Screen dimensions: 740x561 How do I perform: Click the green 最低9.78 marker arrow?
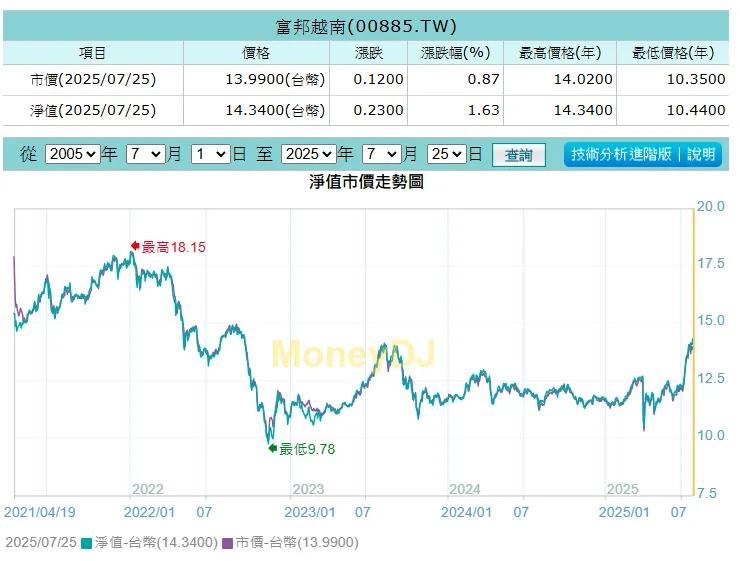pos(272,448)
